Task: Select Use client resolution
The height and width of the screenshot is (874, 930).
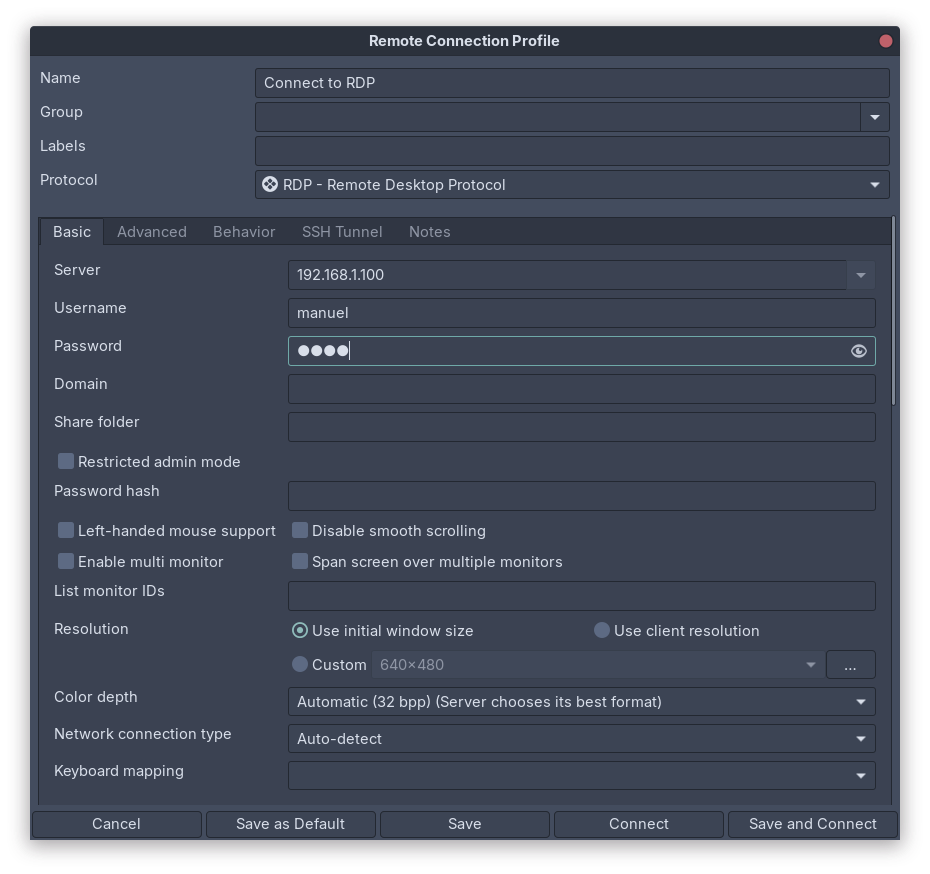Action: tap(601, 631)
